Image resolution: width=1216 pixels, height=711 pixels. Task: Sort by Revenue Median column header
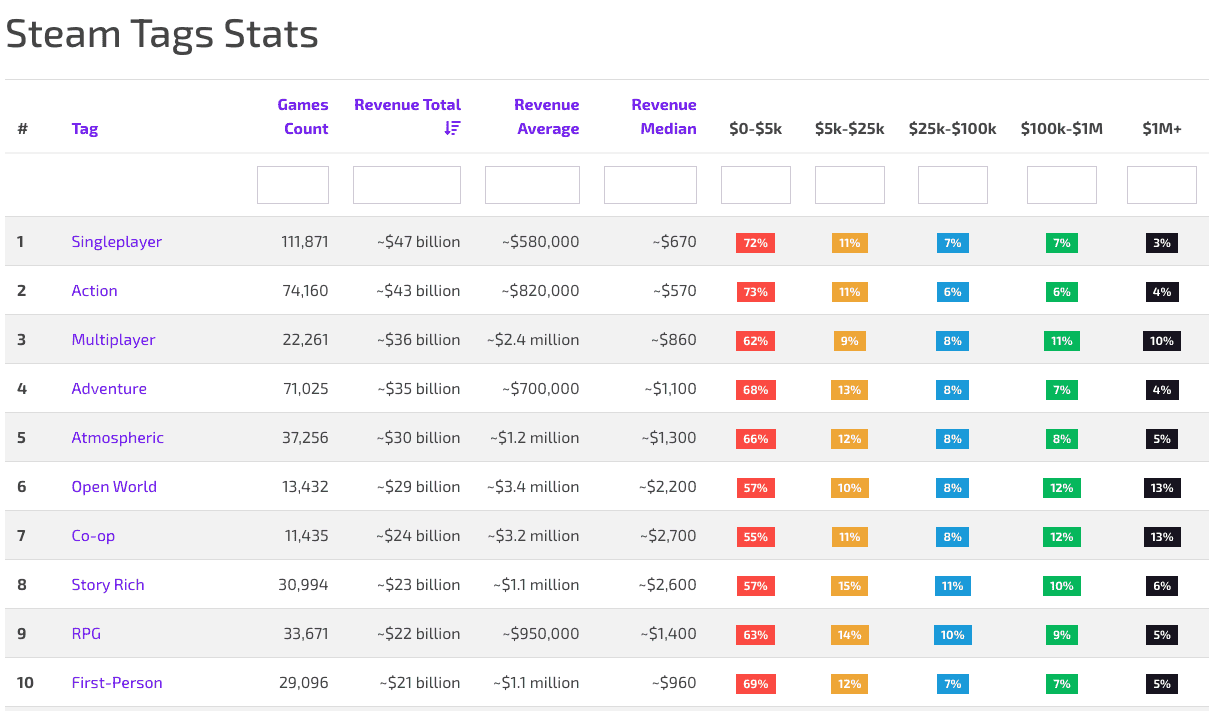click(664, 116)
